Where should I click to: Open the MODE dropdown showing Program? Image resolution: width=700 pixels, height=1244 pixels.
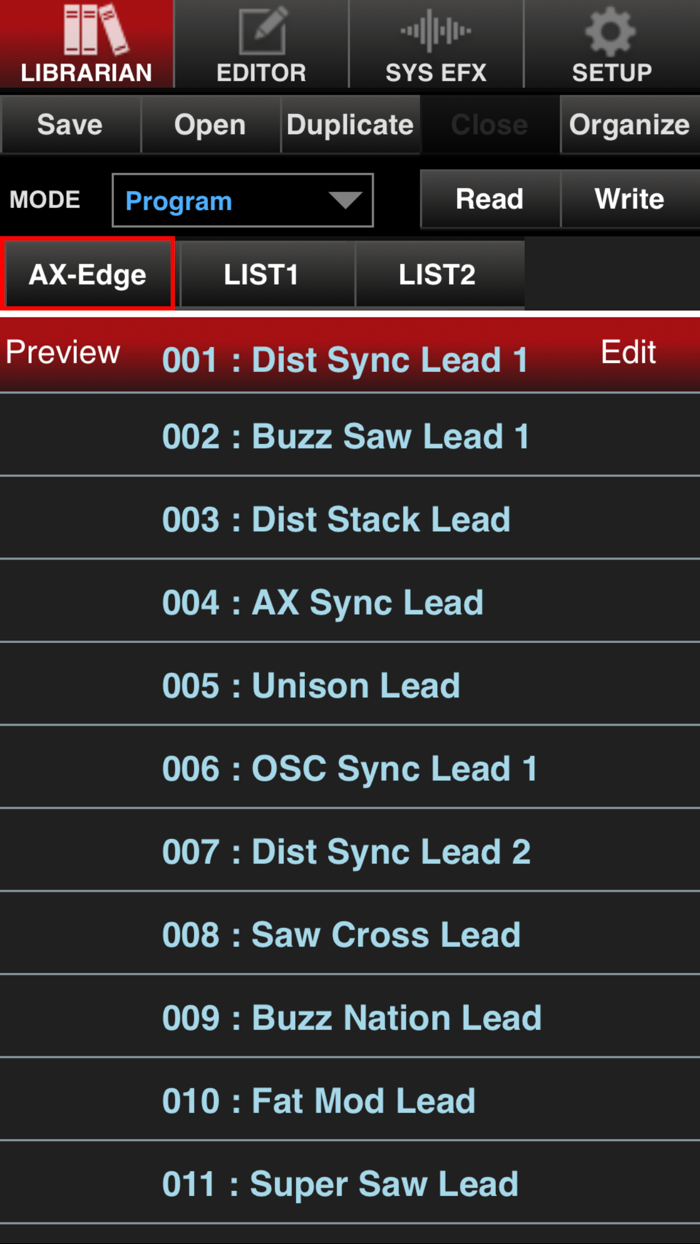(x=242, y=200)
